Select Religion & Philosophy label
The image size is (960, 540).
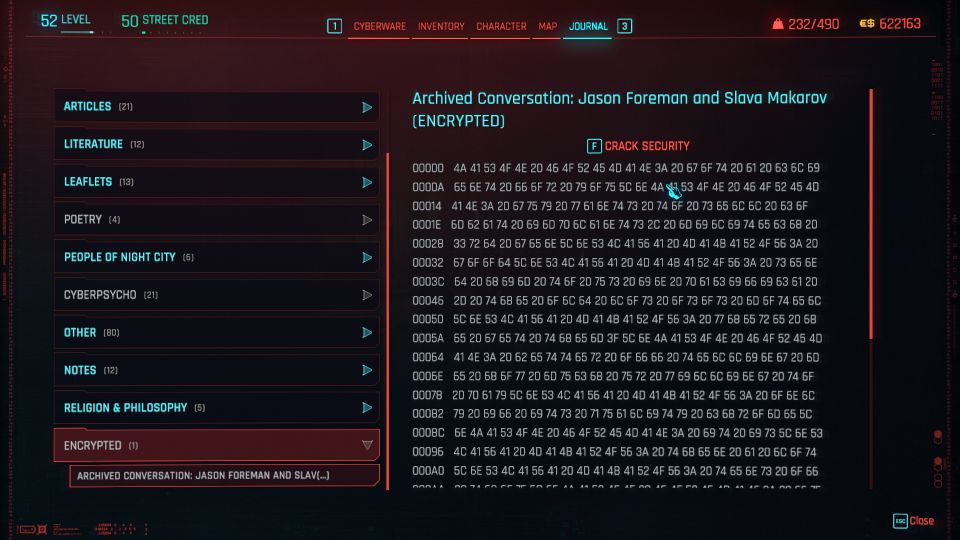126,408
